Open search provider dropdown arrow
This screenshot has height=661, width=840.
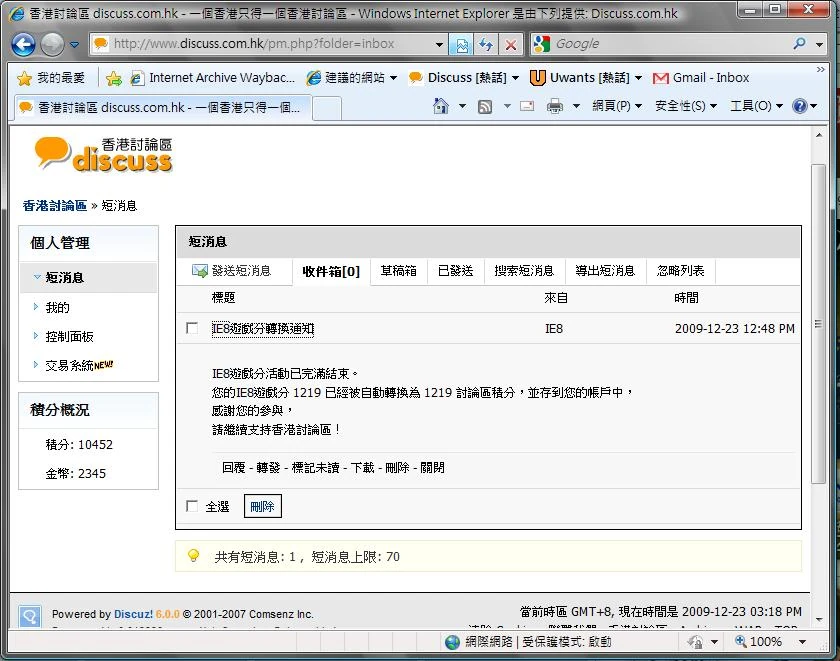coord(819,44)
